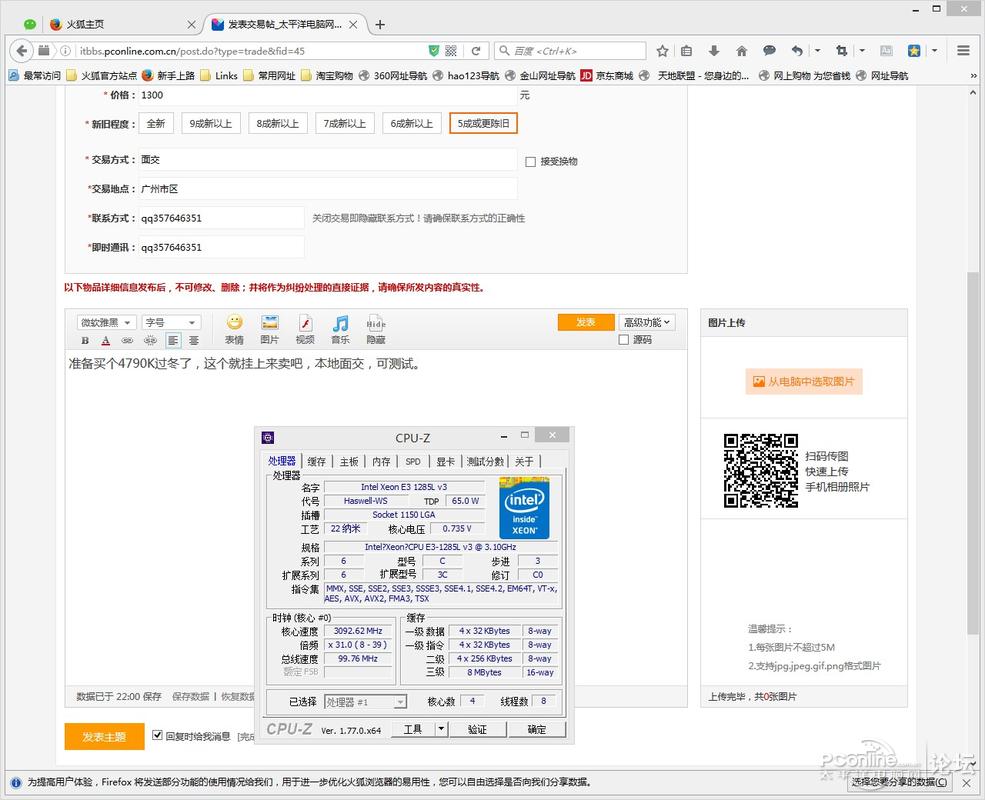Image resolution: width=985 pixels, height=800 pixels.
Task: Select condition 7成新以上
Action: click(345, 124)
